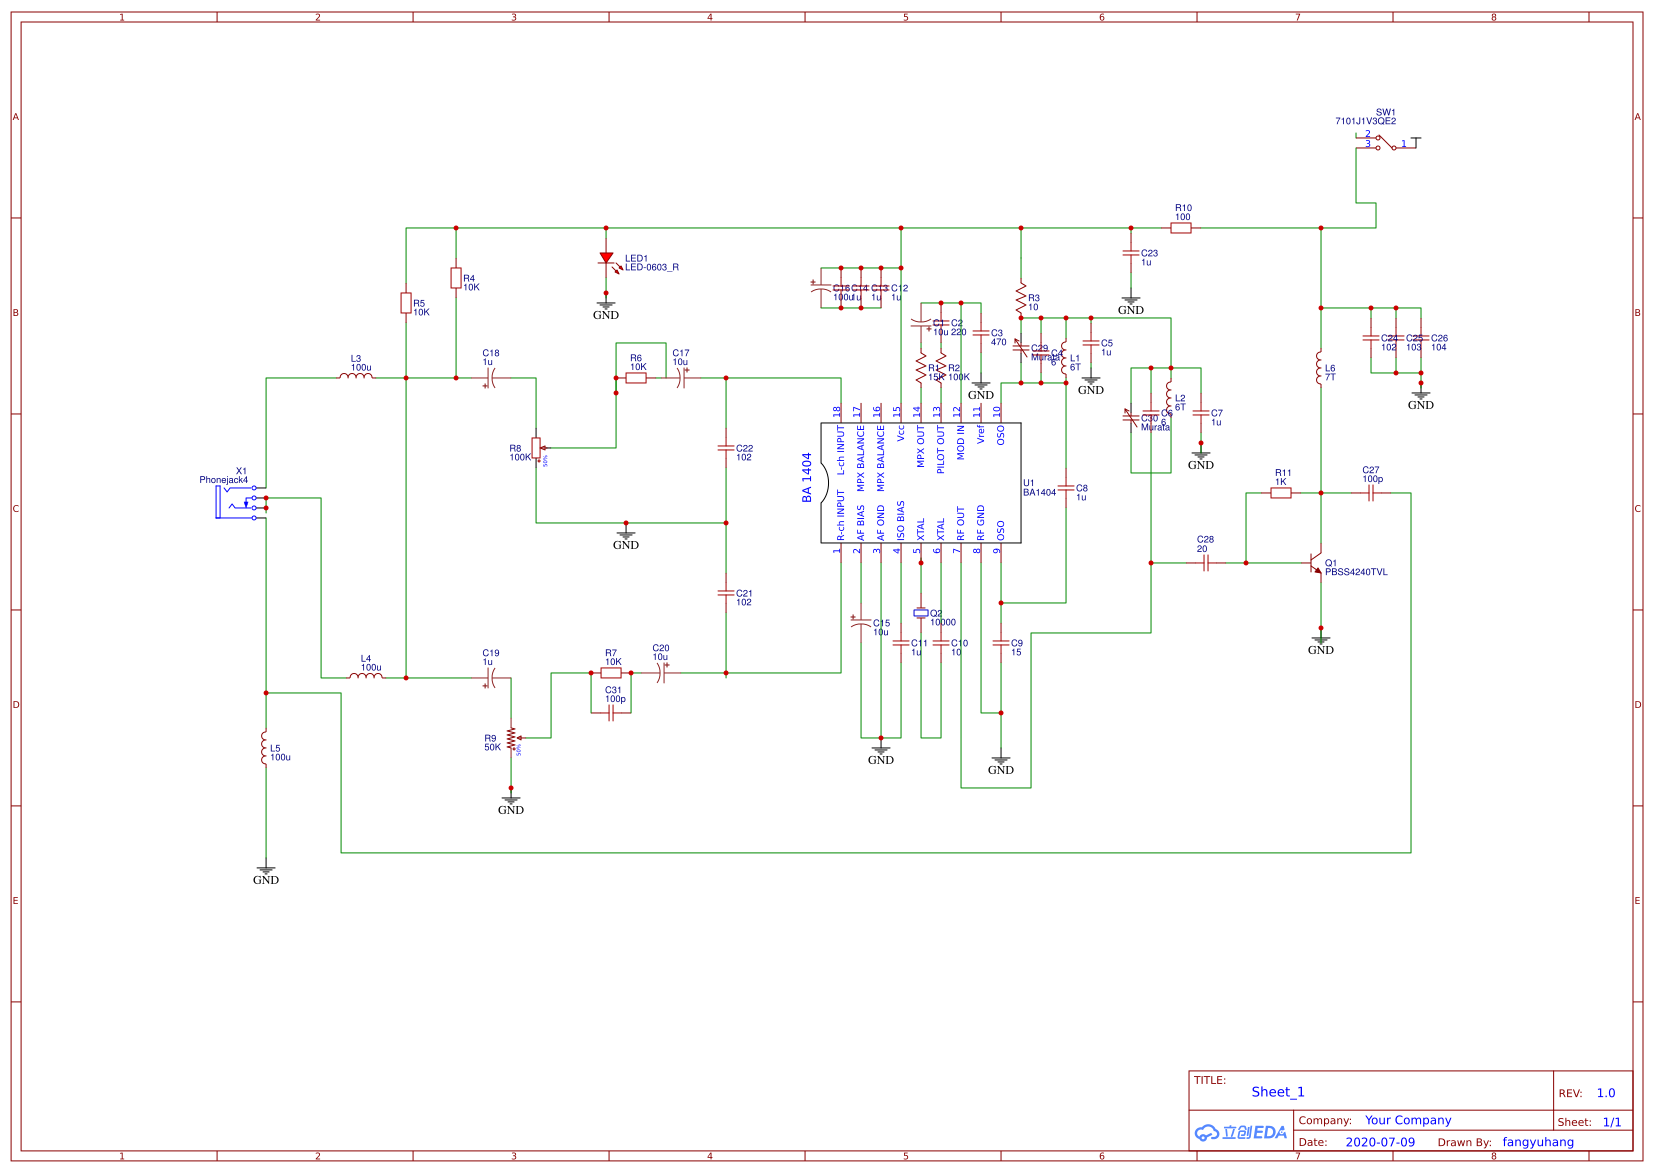Select capacitor C28 symbol

click(x=1206, y=563)
